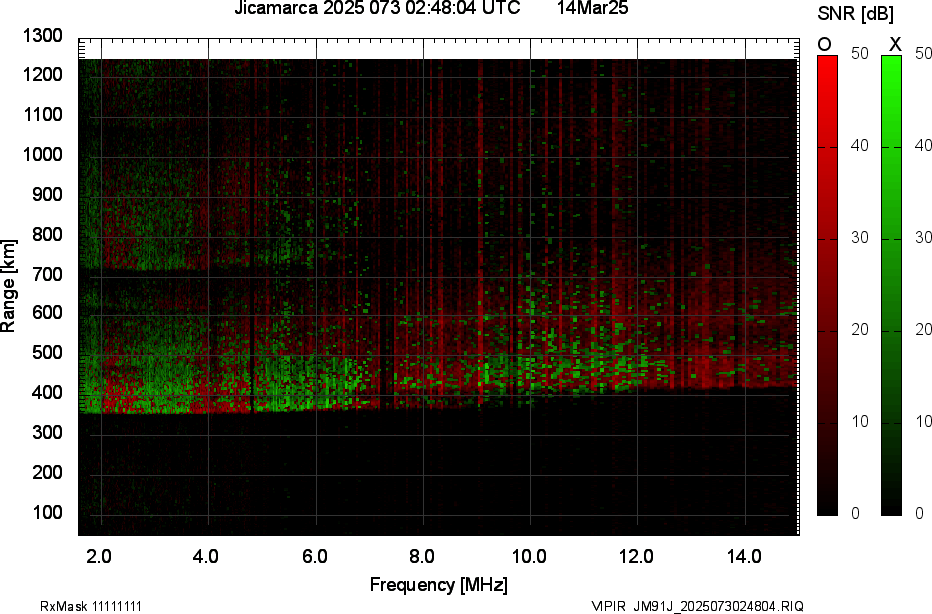Click the 2.0 MHz frequency tick label
The height and width of the screenshot is (614, 932).
pos(101,556)
